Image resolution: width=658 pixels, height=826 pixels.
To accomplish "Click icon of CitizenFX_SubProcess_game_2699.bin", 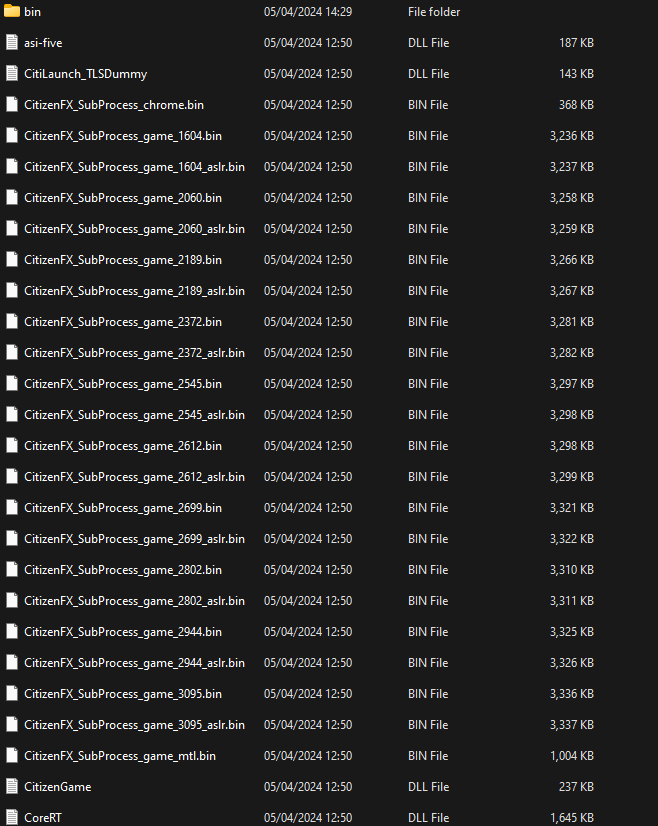I will 12,508.
